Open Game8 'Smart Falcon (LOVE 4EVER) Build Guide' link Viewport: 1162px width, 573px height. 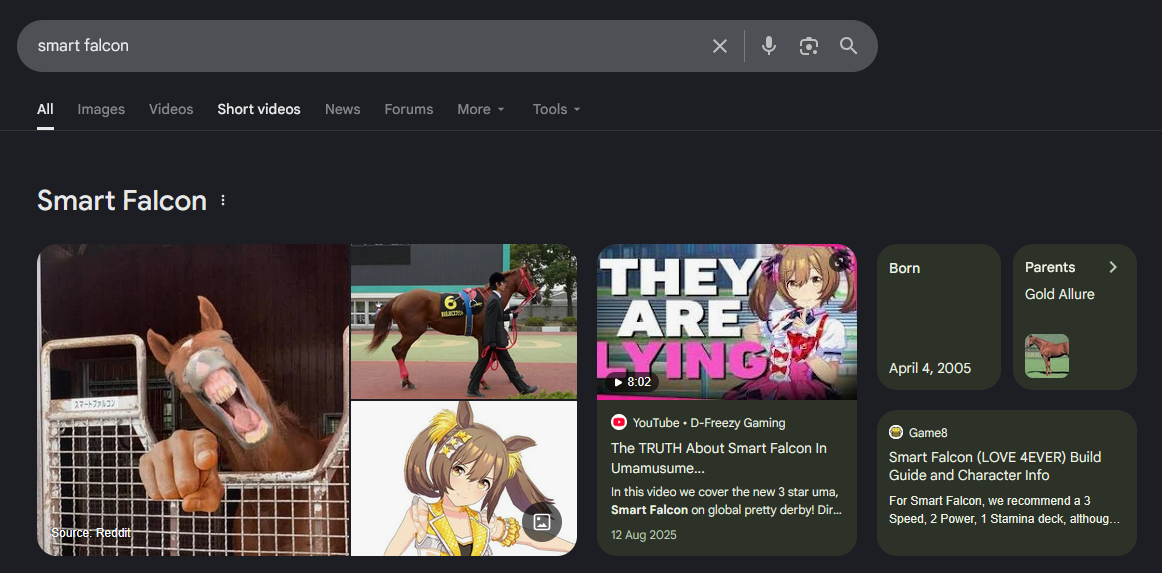[995, 466]
